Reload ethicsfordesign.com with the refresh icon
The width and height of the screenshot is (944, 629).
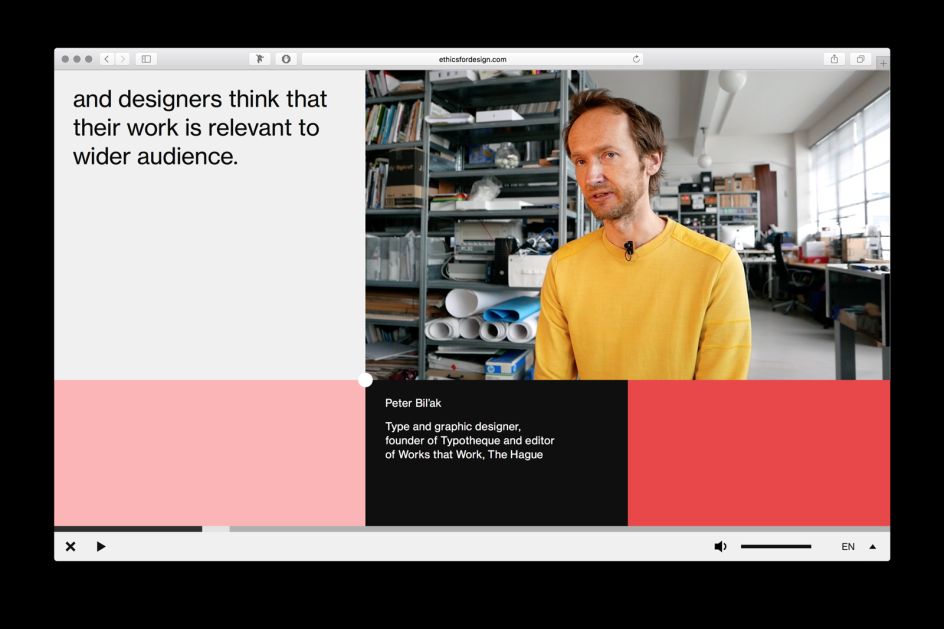pyautogui.click(x=636, y=58)
